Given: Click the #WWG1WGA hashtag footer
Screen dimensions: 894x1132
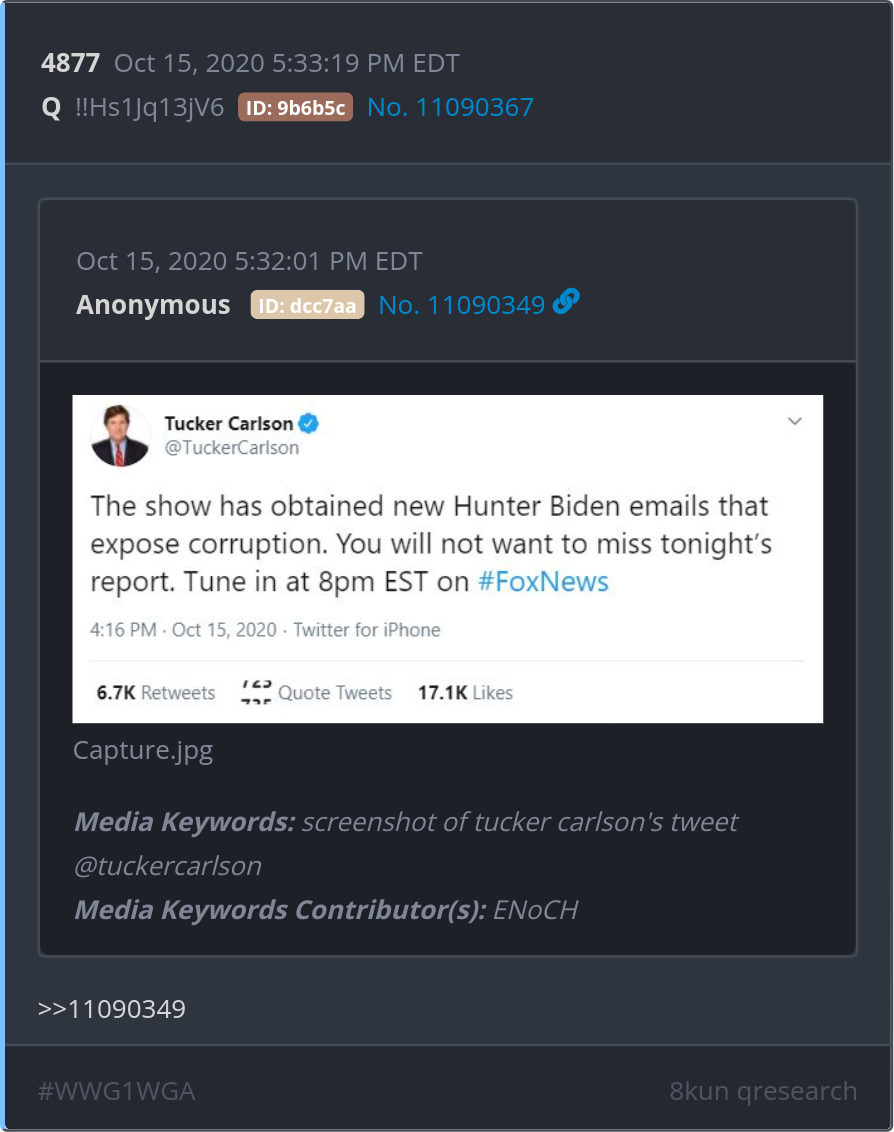Looking at the screenshot, I should (116, 1091).
